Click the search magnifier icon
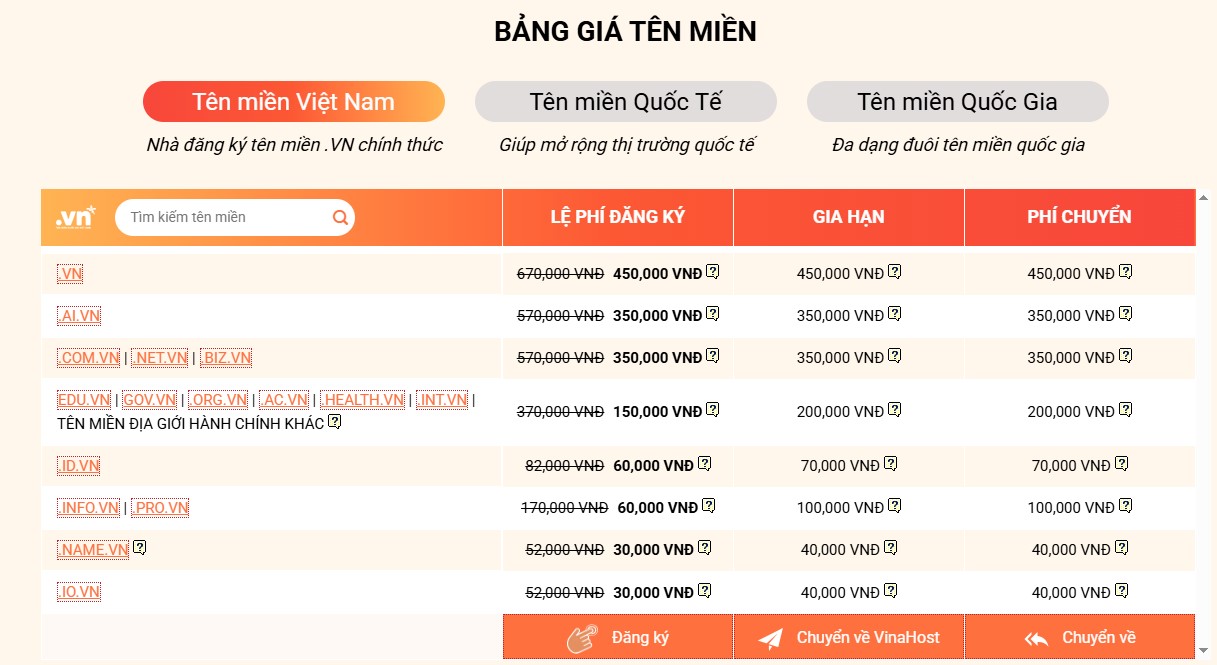 pos(340,217)
